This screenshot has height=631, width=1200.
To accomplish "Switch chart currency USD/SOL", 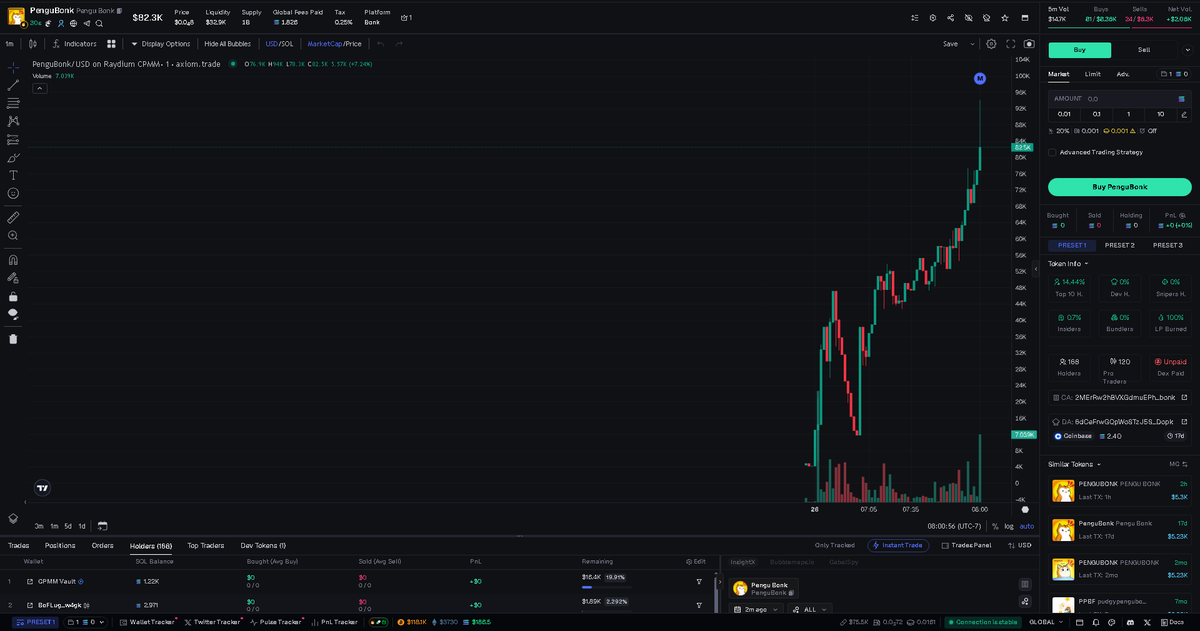I will pyautogui.click(x=279, y=44).
